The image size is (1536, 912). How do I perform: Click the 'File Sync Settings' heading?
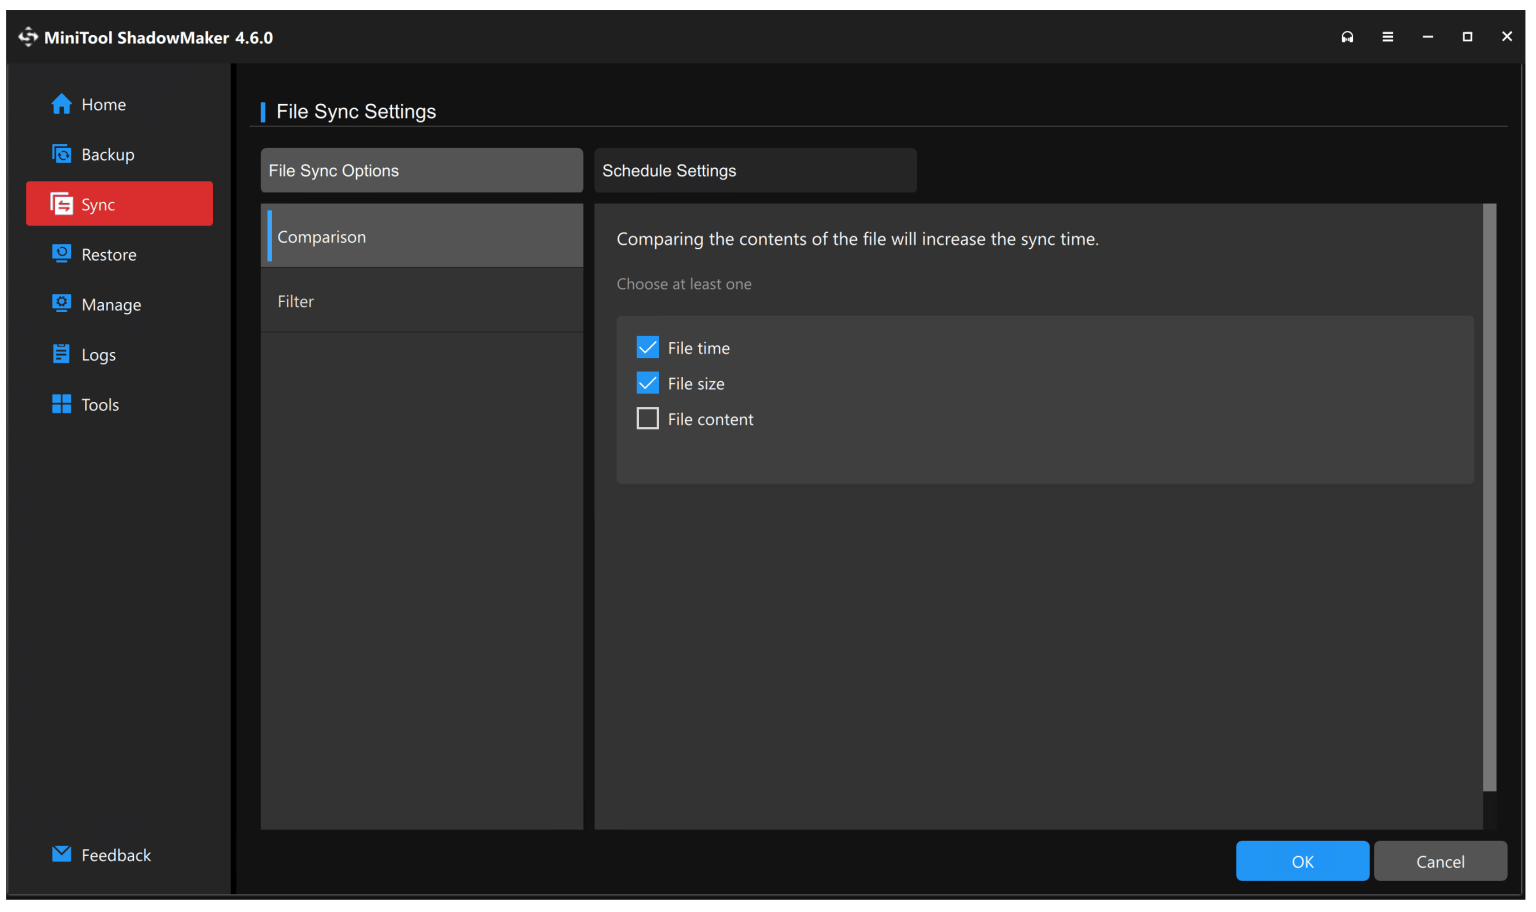pos(356,111)
